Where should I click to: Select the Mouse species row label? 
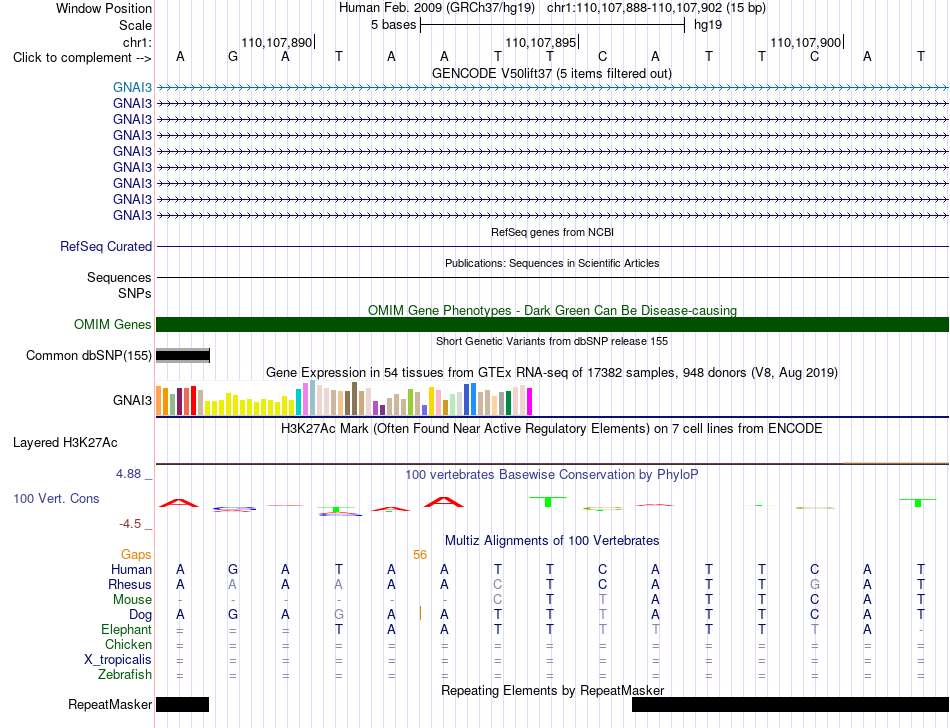132,600
